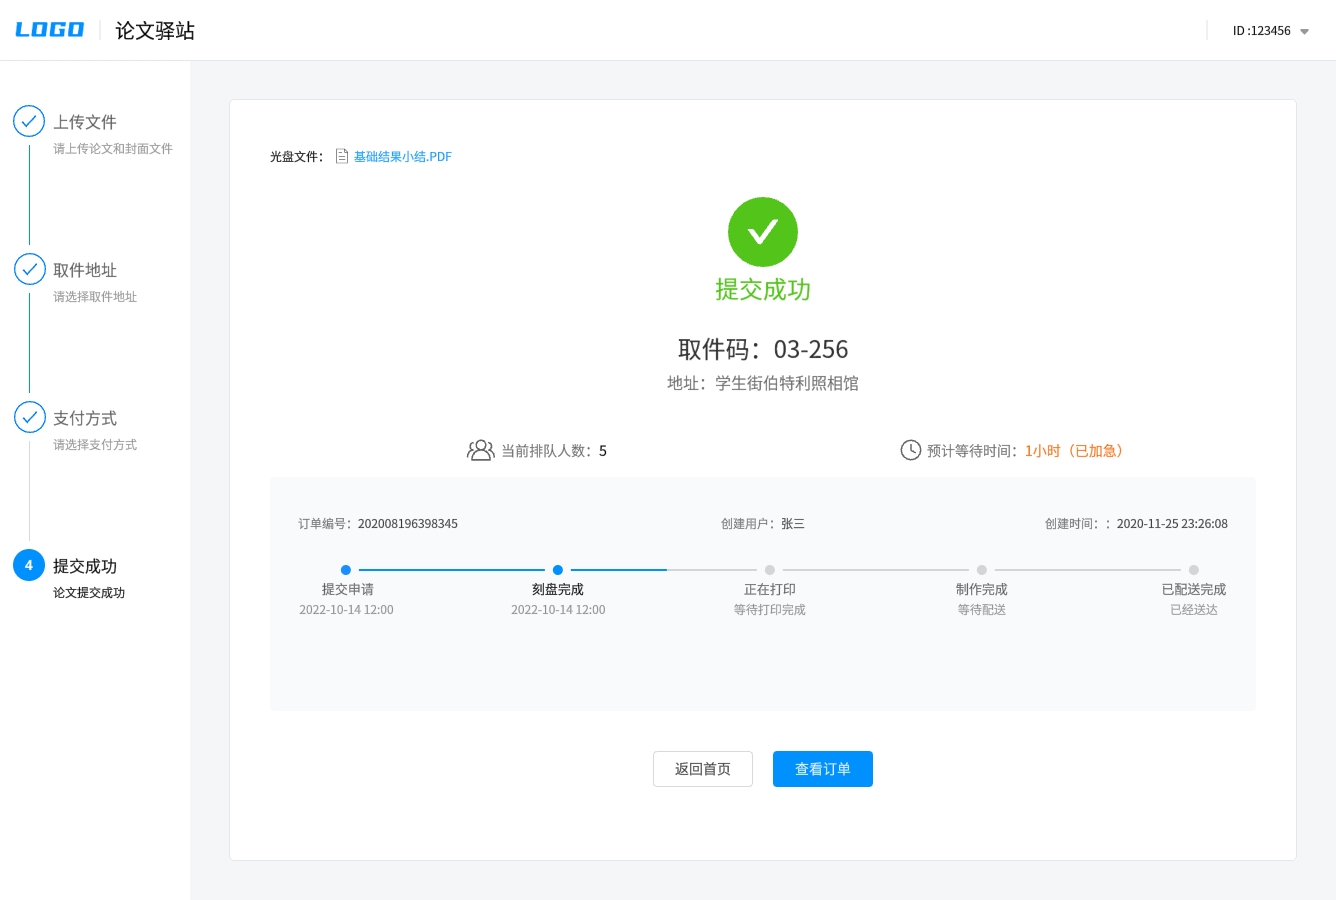The width and height of the screenshot is (1336, 900).
Task: Click the pickup code 03-256 text
Action: (811, 349)
